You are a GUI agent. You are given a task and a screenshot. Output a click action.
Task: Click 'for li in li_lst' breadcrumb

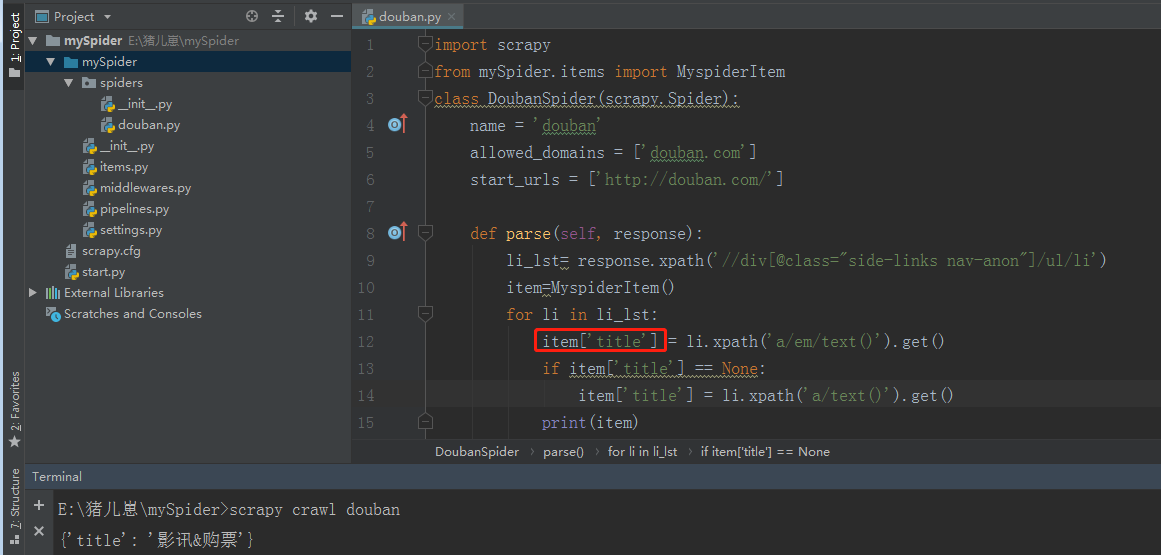[x=642, y=451]
